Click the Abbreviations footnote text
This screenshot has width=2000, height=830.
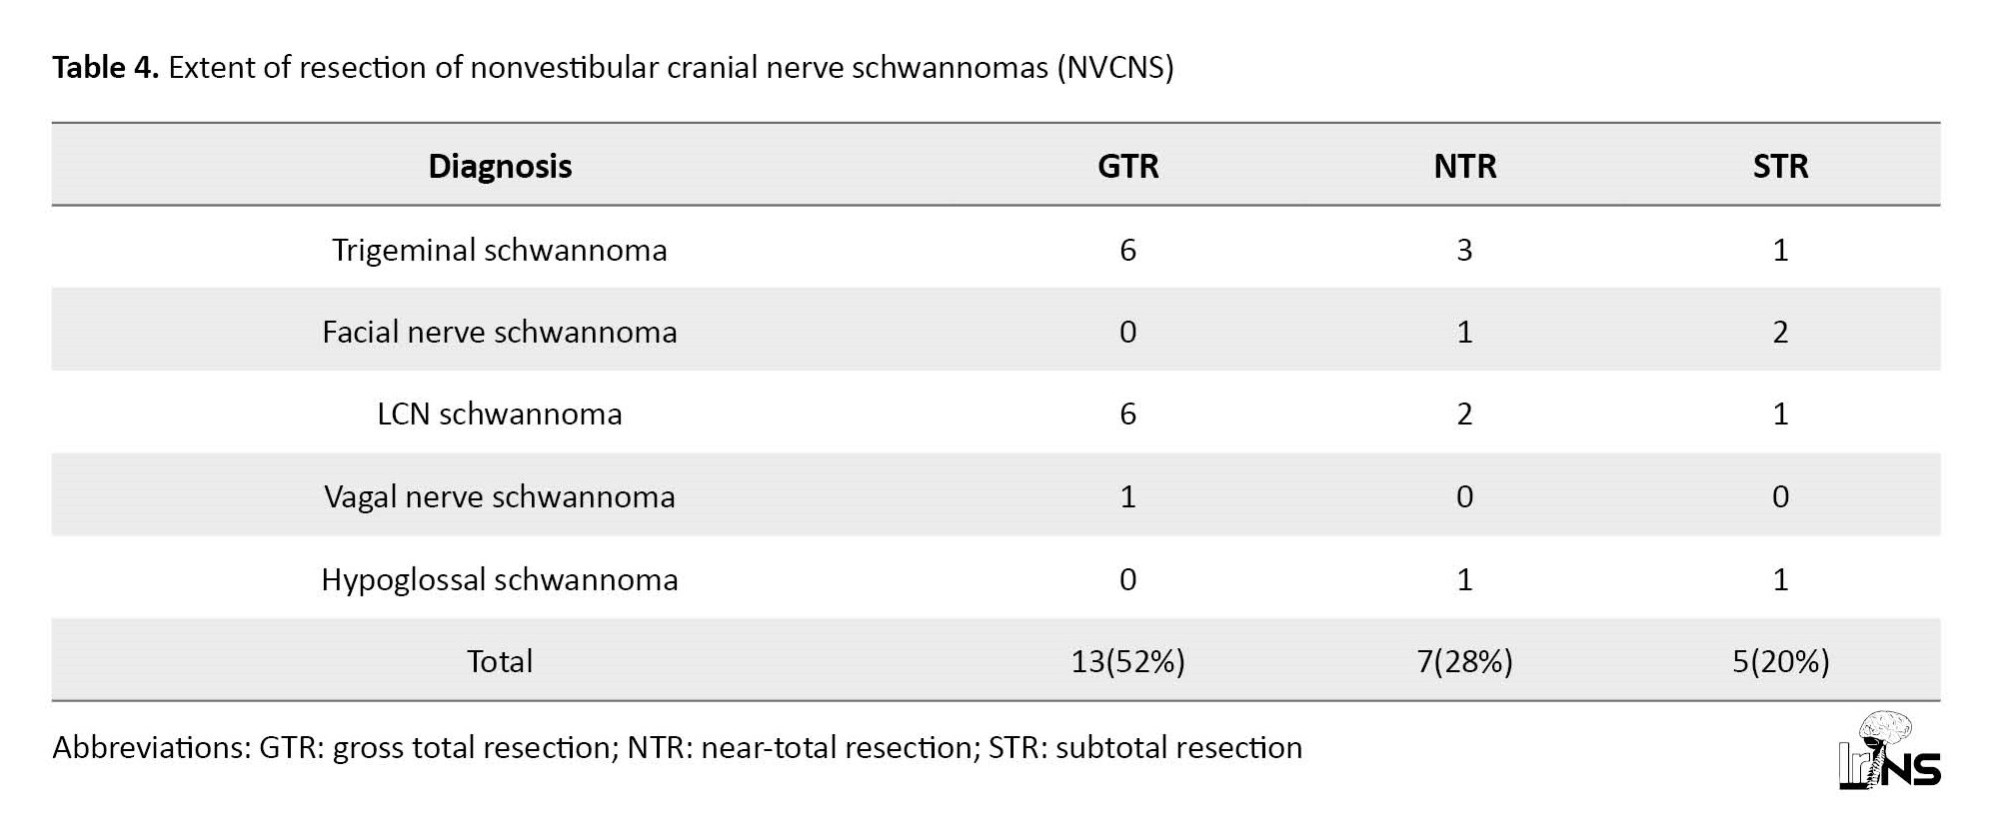(x=677, y=748)
